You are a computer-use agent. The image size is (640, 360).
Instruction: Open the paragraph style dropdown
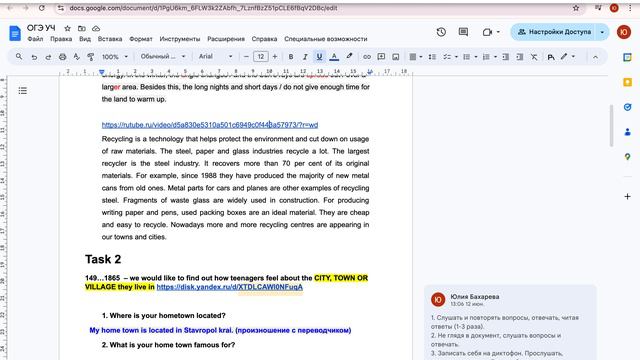pyautogui.click(x=163, y=57)
